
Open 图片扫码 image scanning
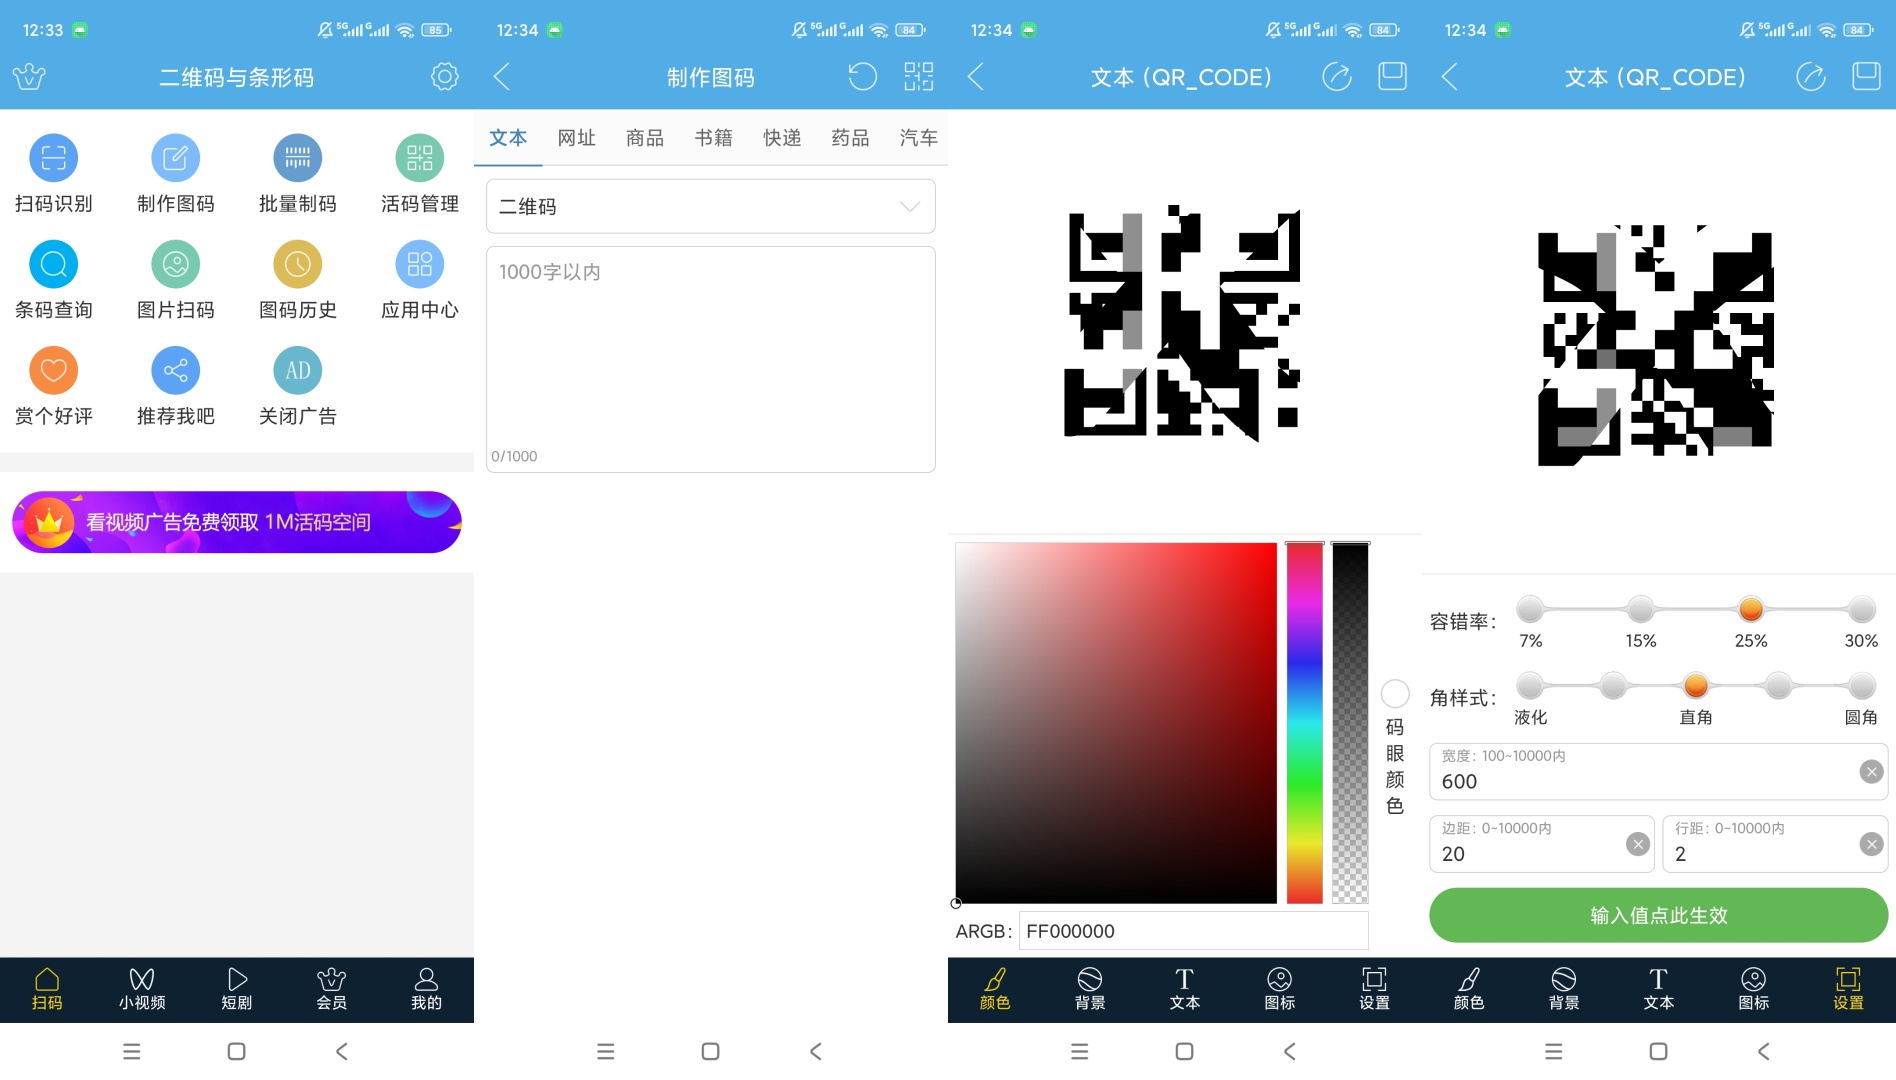(176, 264)
